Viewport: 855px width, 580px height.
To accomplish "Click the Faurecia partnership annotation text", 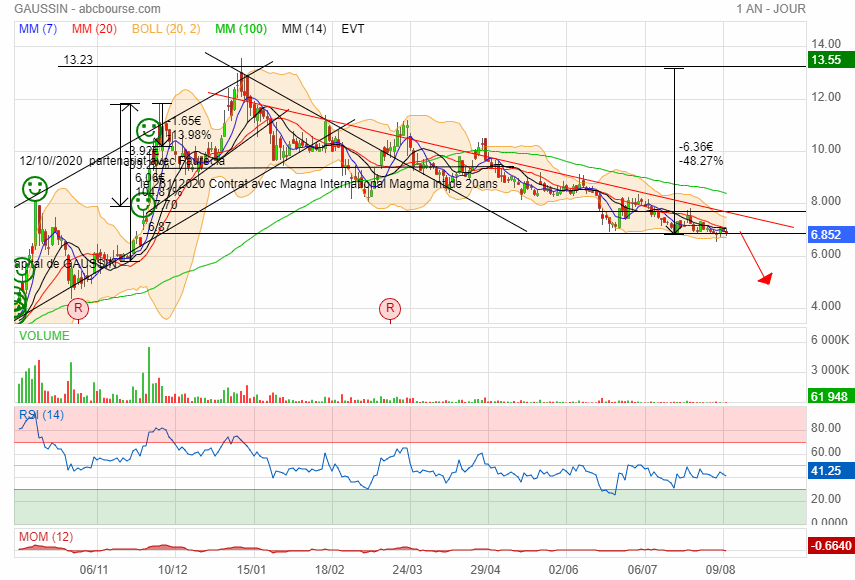I will pos(122,161).
